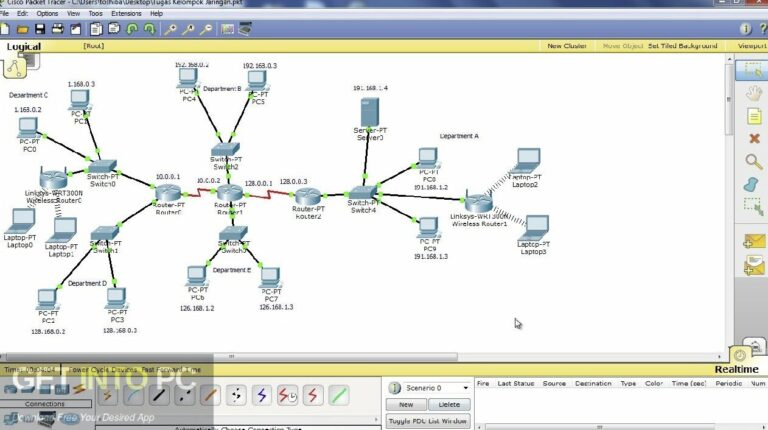Open the View menu
Screen dimensions: 768x430
[73, 14]
